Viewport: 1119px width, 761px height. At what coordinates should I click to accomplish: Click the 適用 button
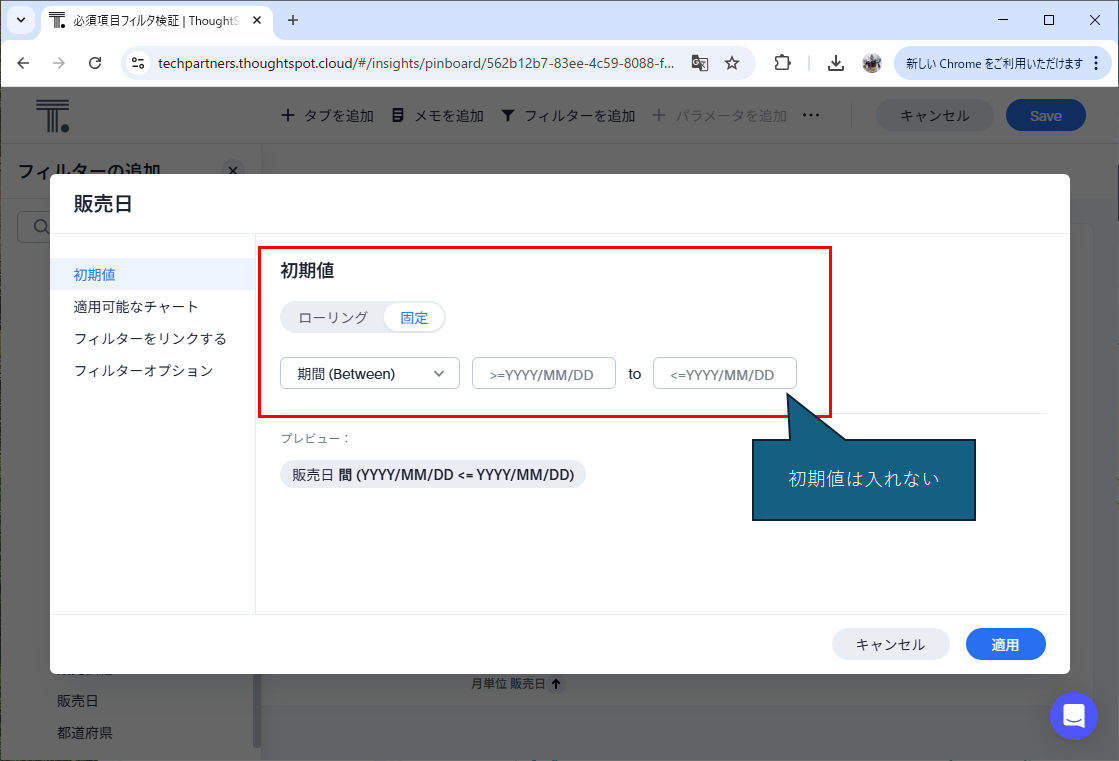pyautogui.click(x=1005, y=645)
